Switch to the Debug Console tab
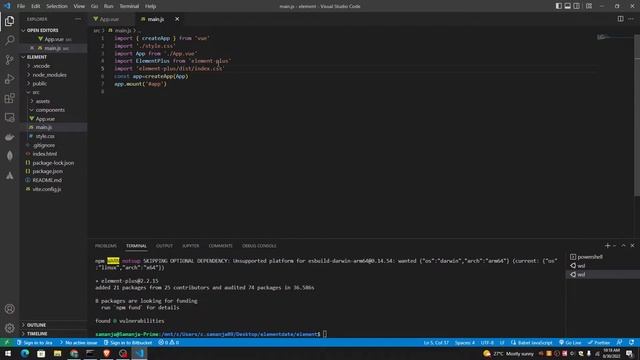The width and height of the screenshot is (640, 360). point(259,246)
